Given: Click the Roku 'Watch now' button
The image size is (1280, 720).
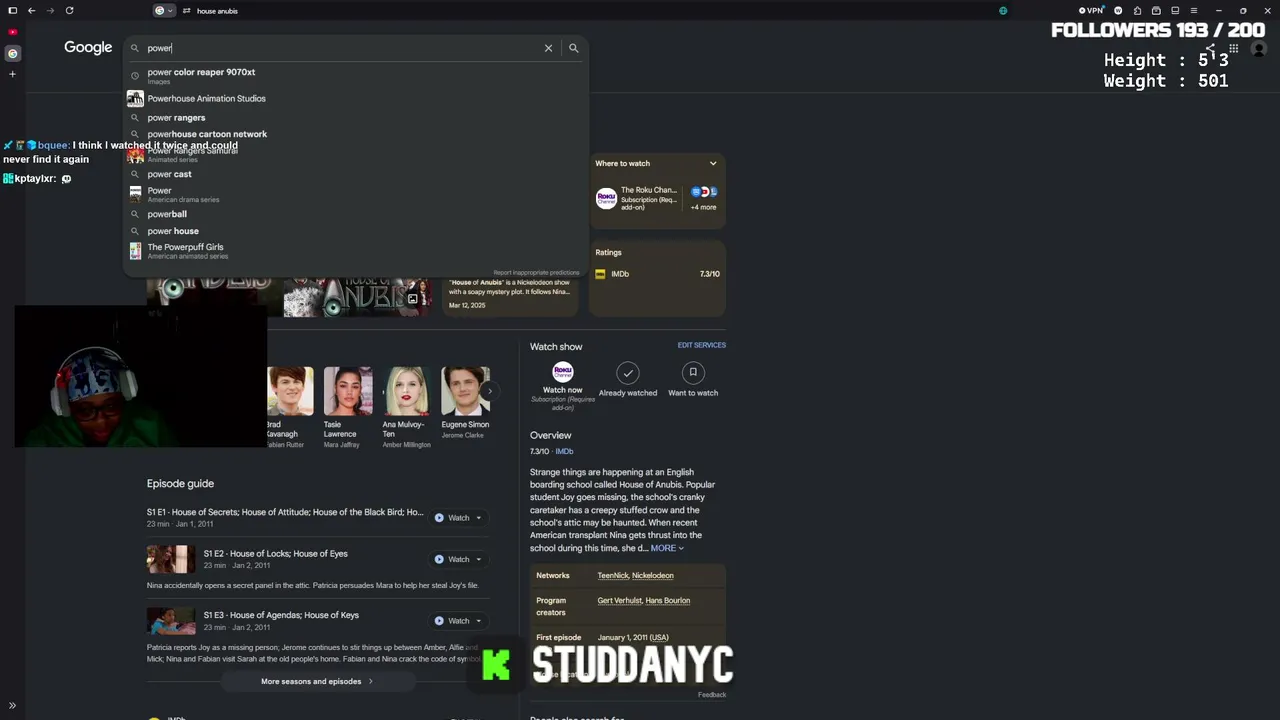Looking at the screenshot, I should pyautogui.click(x=563, y=386).
